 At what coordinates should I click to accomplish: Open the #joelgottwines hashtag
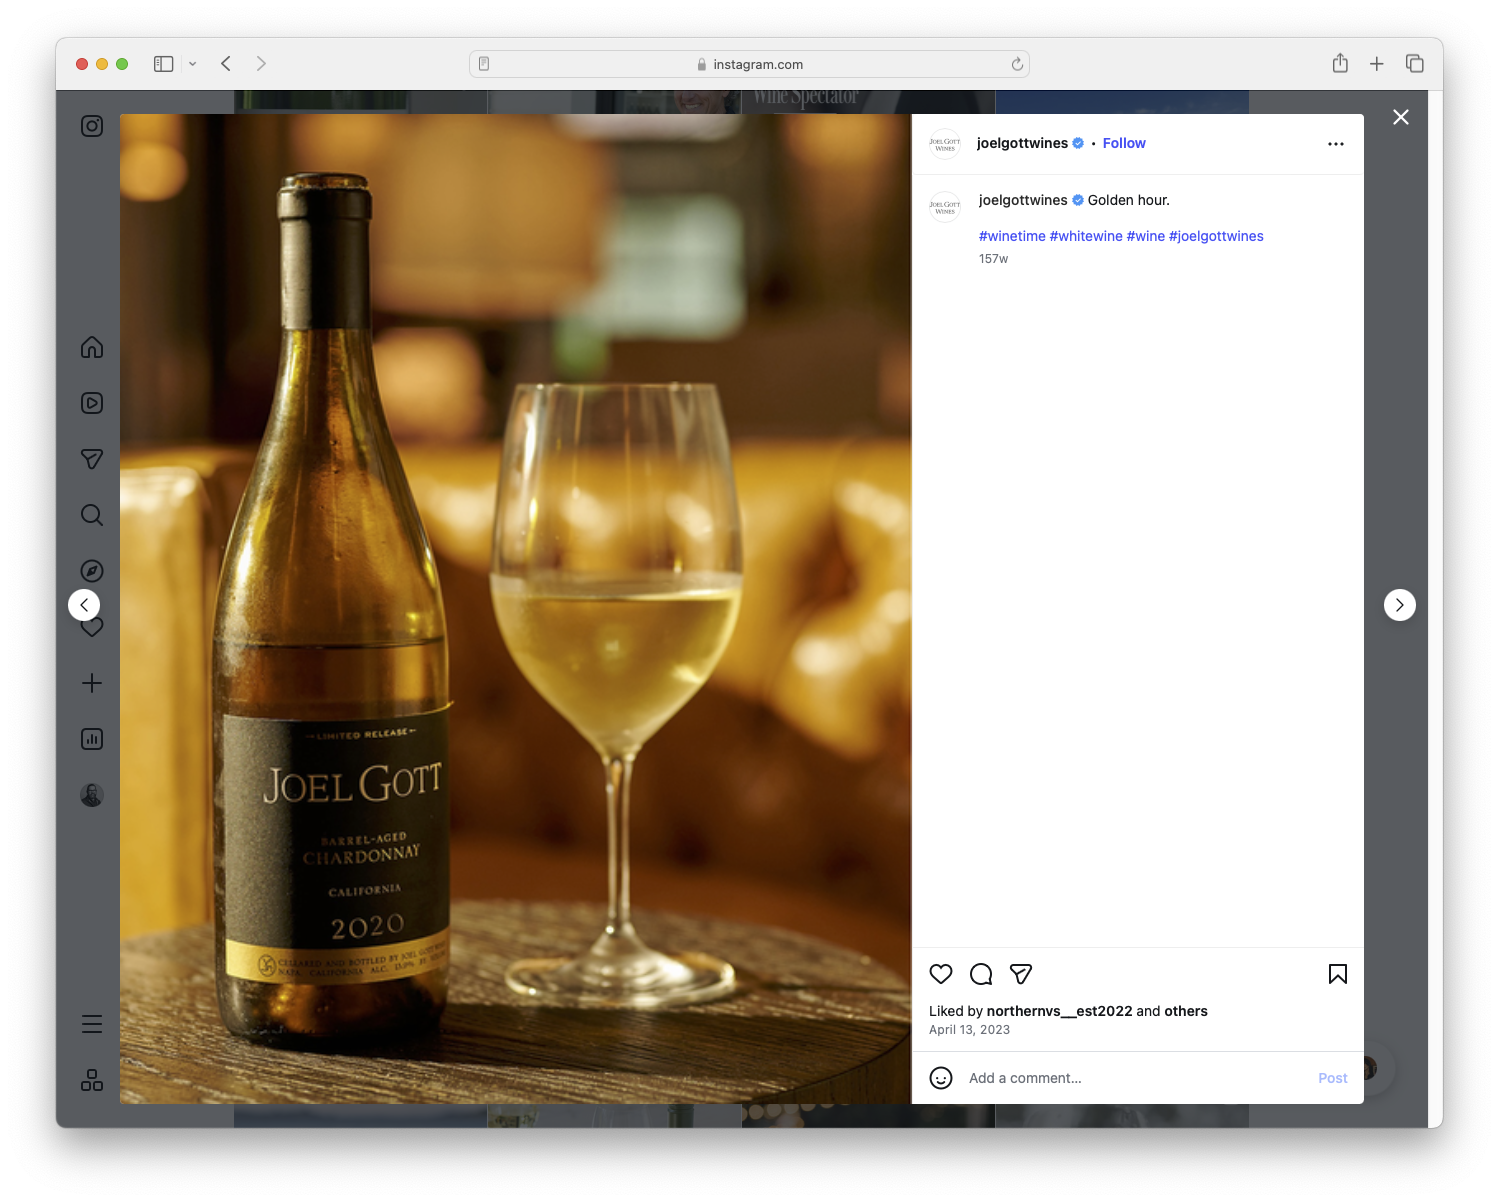[x=1216, y=236]
